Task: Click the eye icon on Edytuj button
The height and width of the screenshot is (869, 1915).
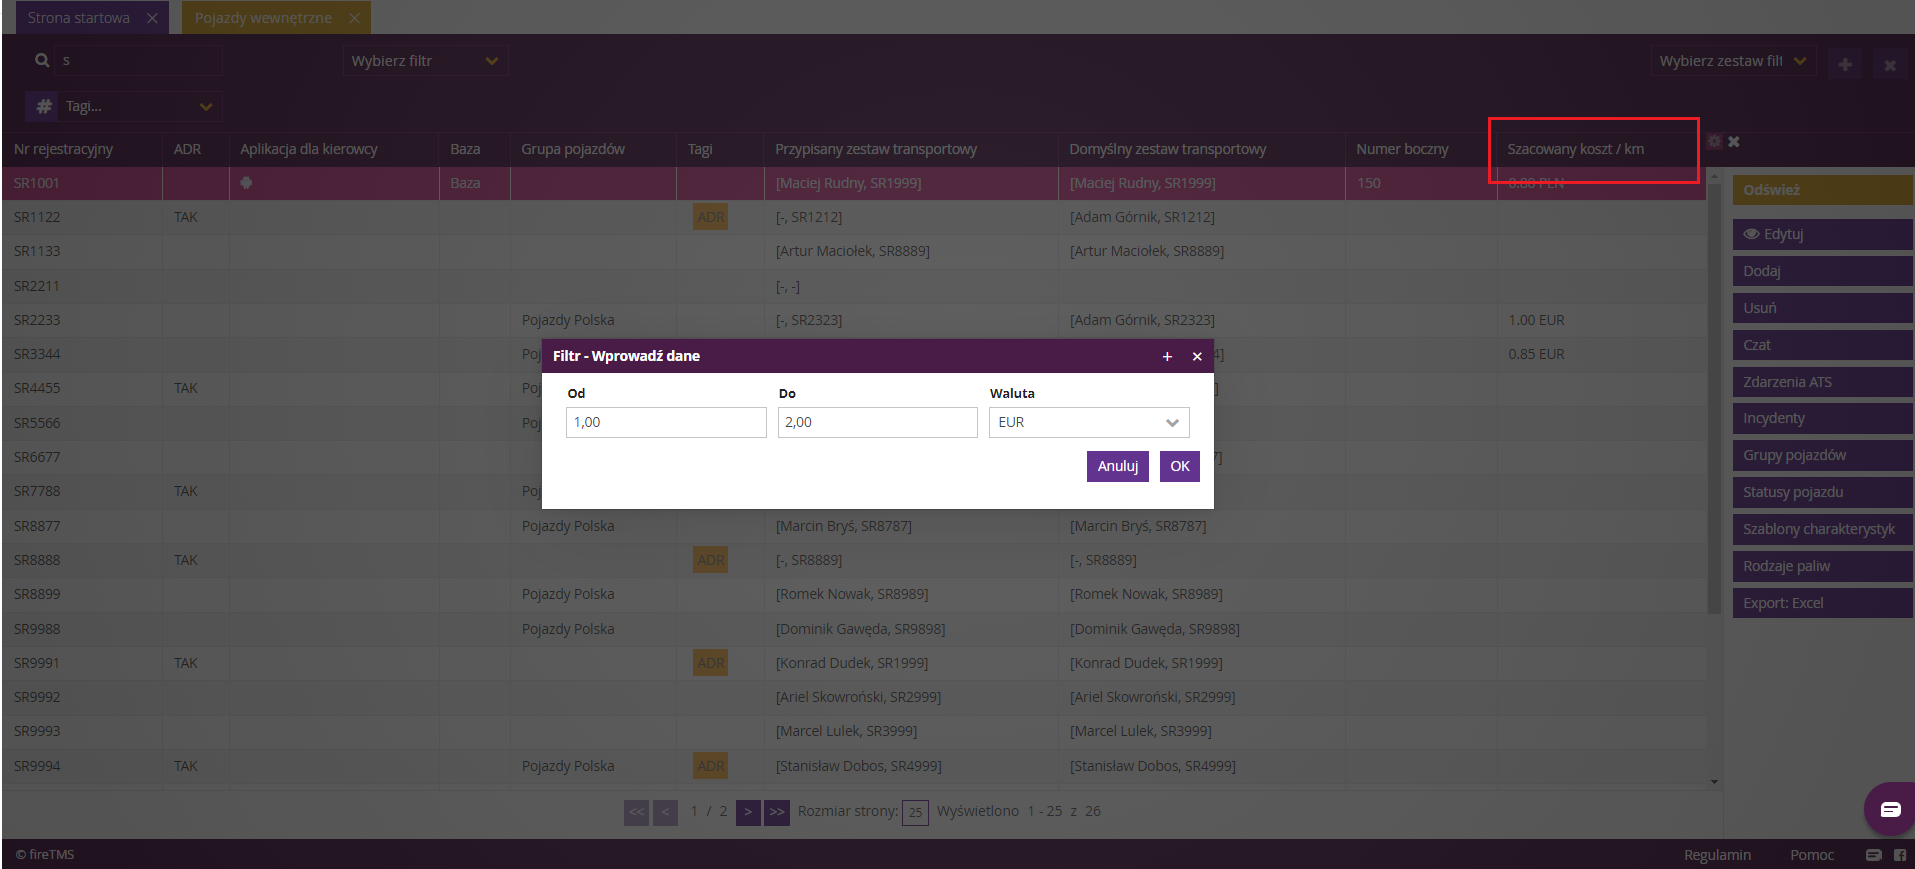Action: (x=1751, y=234)
